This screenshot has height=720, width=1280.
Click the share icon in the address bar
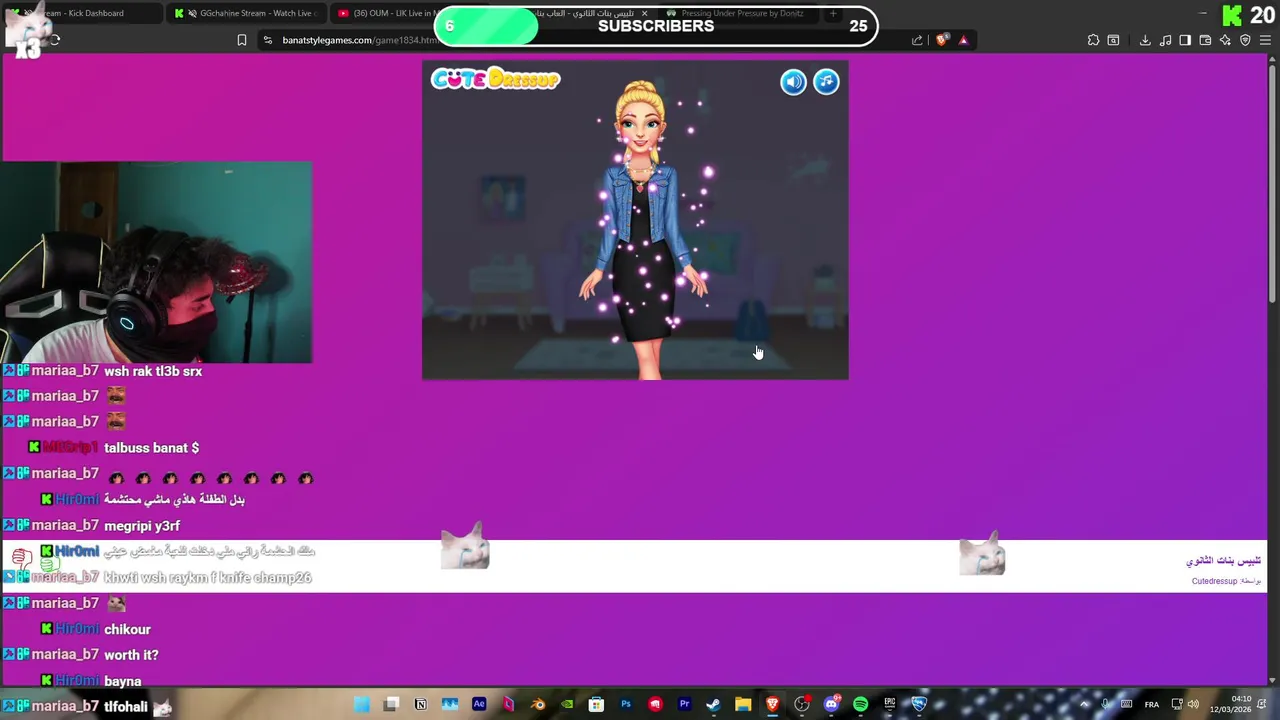(x=917, y=40)
